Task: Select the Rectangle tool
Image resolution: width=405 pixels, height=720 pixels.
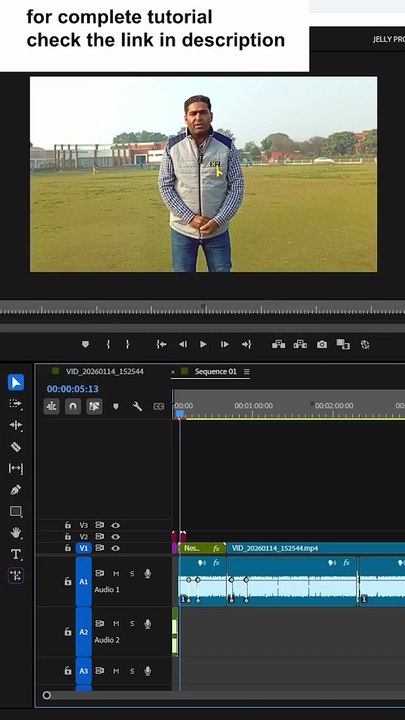Action: pyautogui.click(x=16, y=511)
